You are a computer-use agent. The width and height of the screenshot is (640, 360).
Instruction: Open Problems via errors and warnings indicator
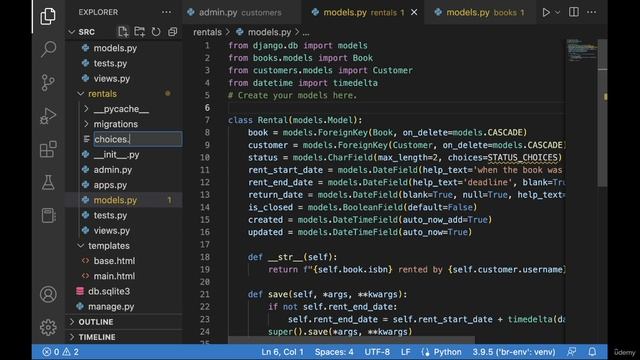coord(61,352)
